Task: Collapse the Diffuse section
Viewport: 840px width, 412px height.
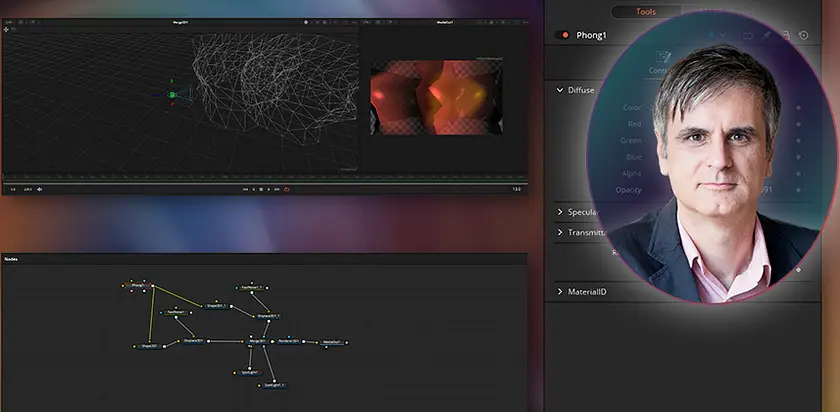Action: coord(560,90)
